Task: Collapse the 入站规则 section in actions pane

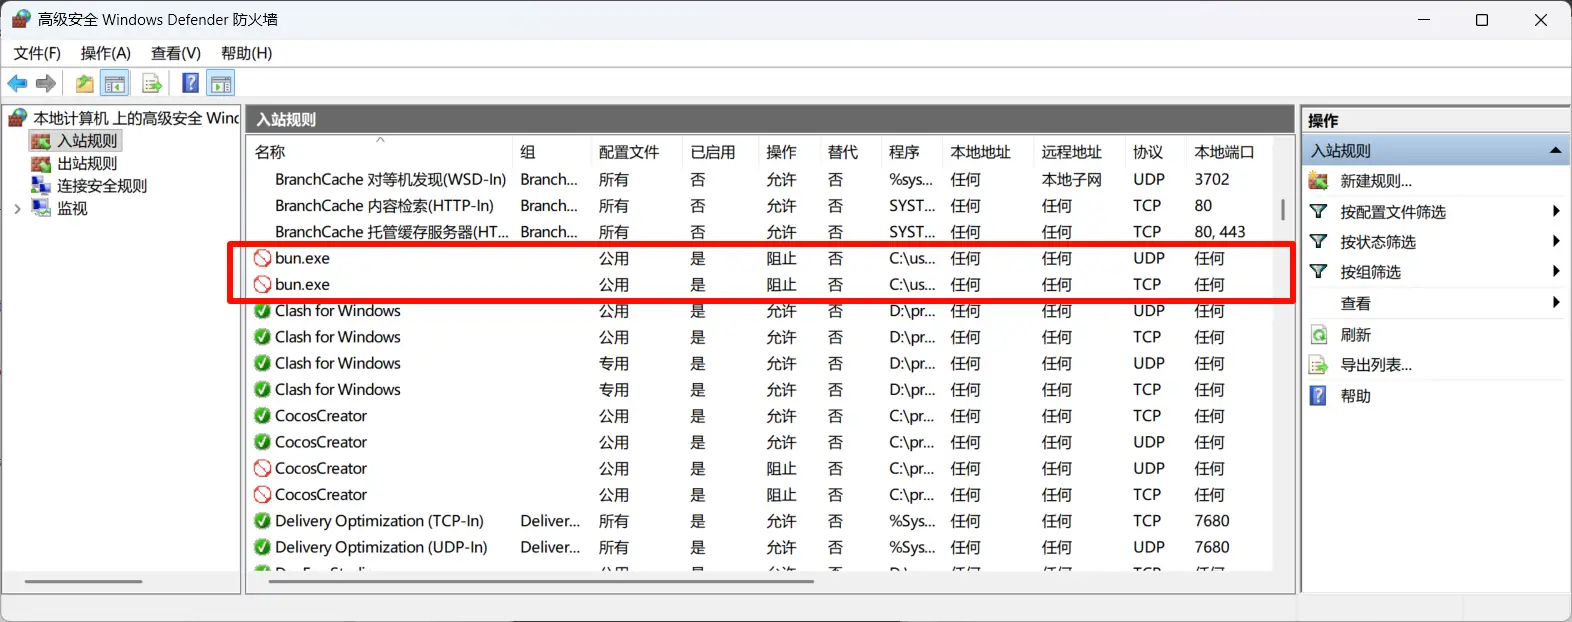Action: [x=1555, y=151]
